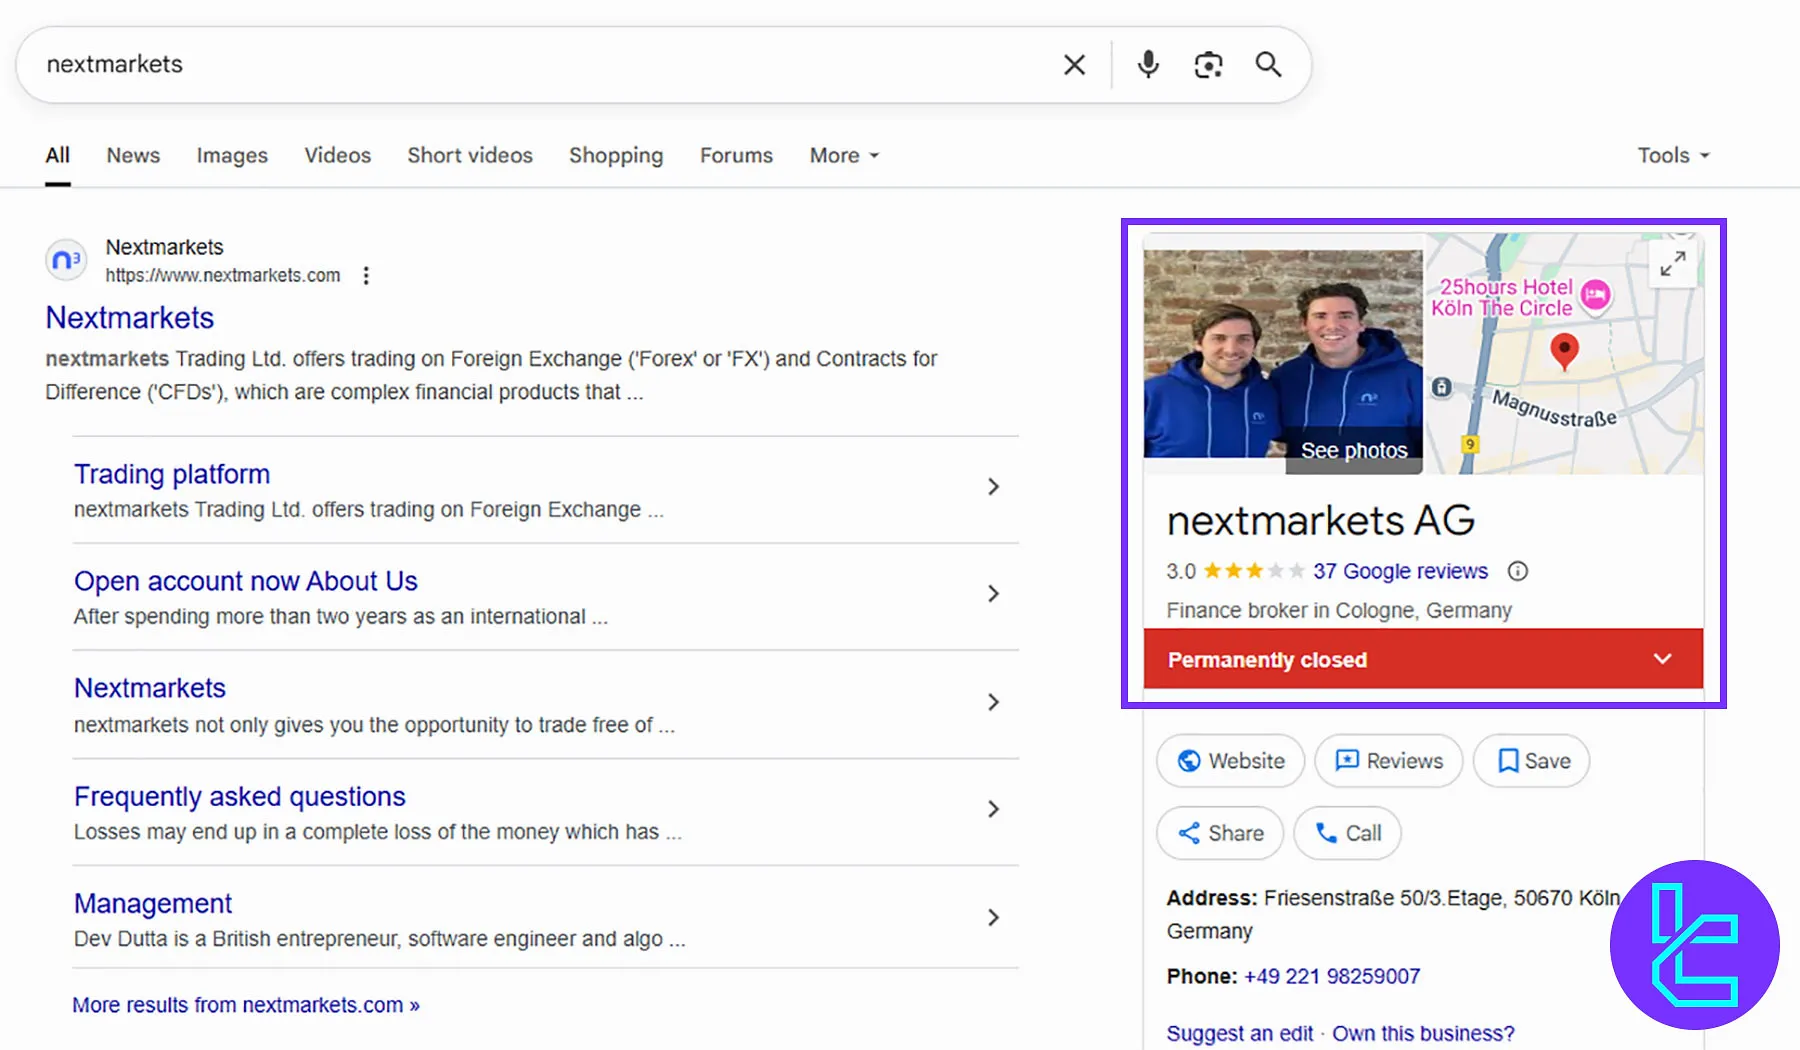Open the Trading platform sitelink
1800x1050 pixels.
coord(172,474)
